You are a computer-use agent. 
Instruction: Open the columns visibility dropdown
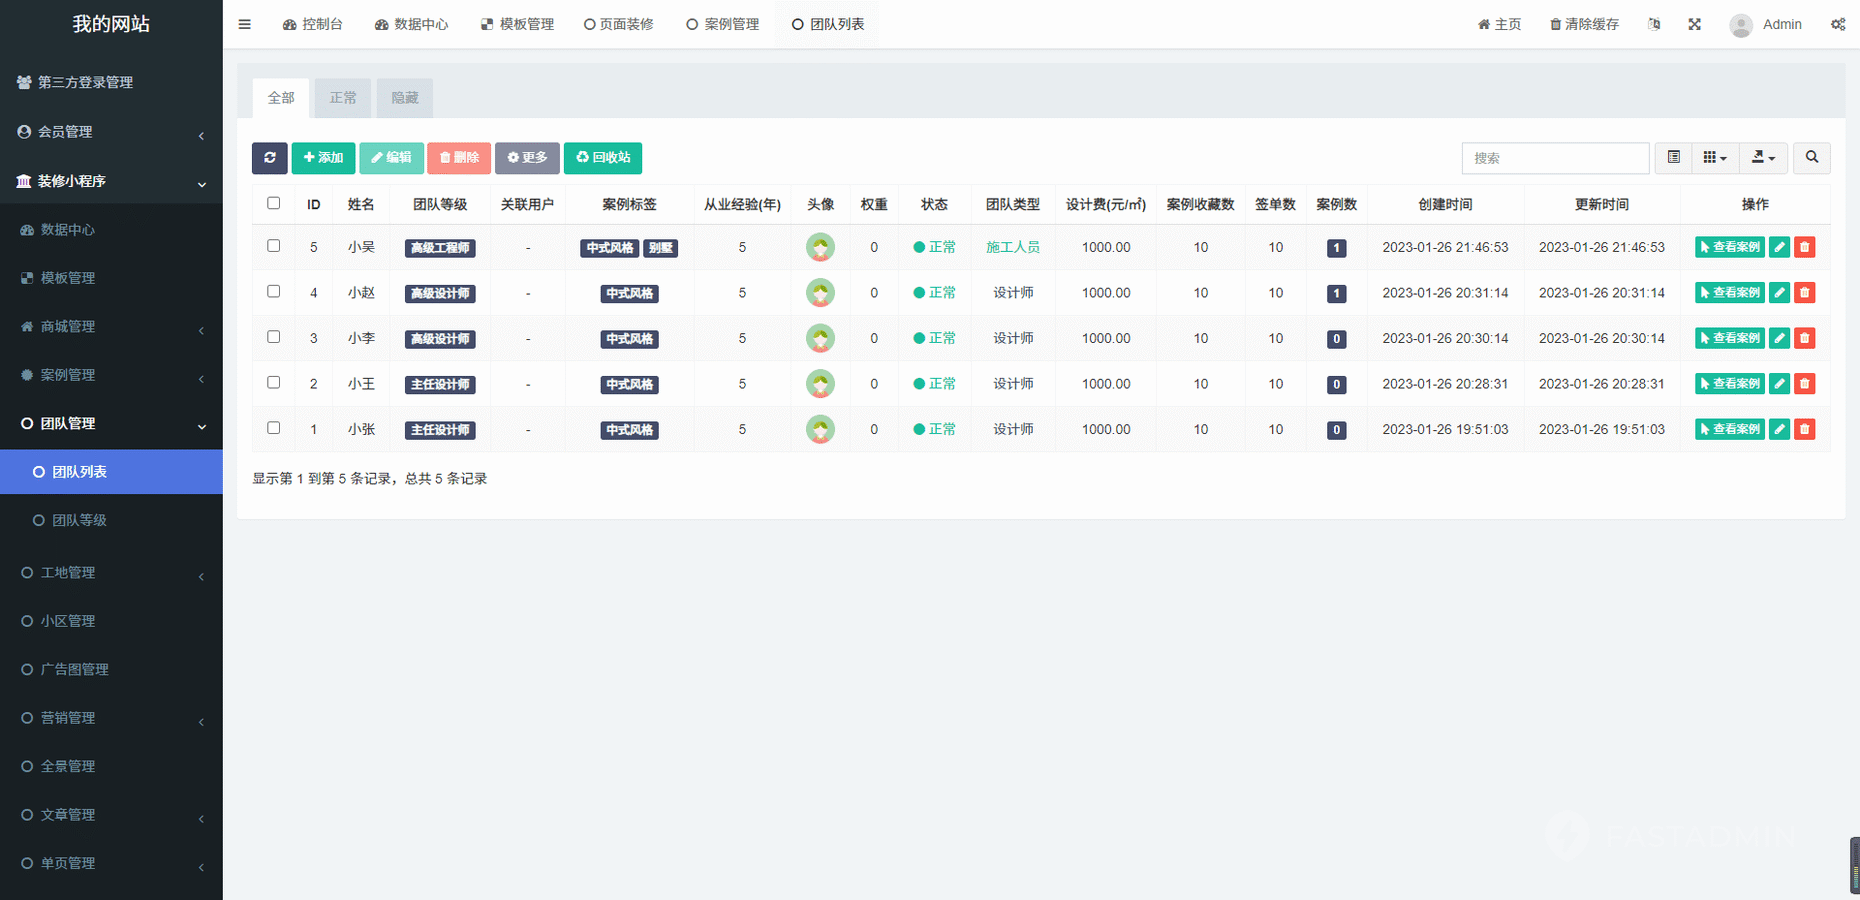(x=1714, y=158)
